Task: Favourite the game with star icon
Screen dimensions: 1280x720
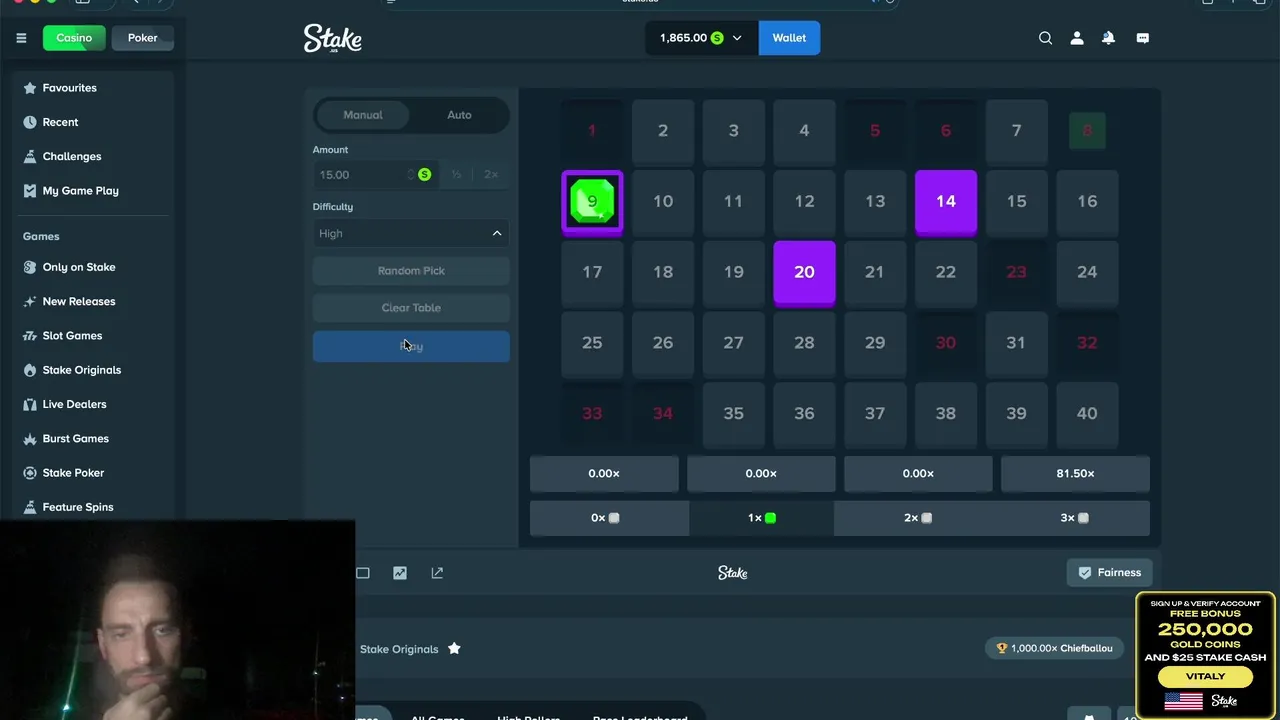Action: click(x=454, y=648)
